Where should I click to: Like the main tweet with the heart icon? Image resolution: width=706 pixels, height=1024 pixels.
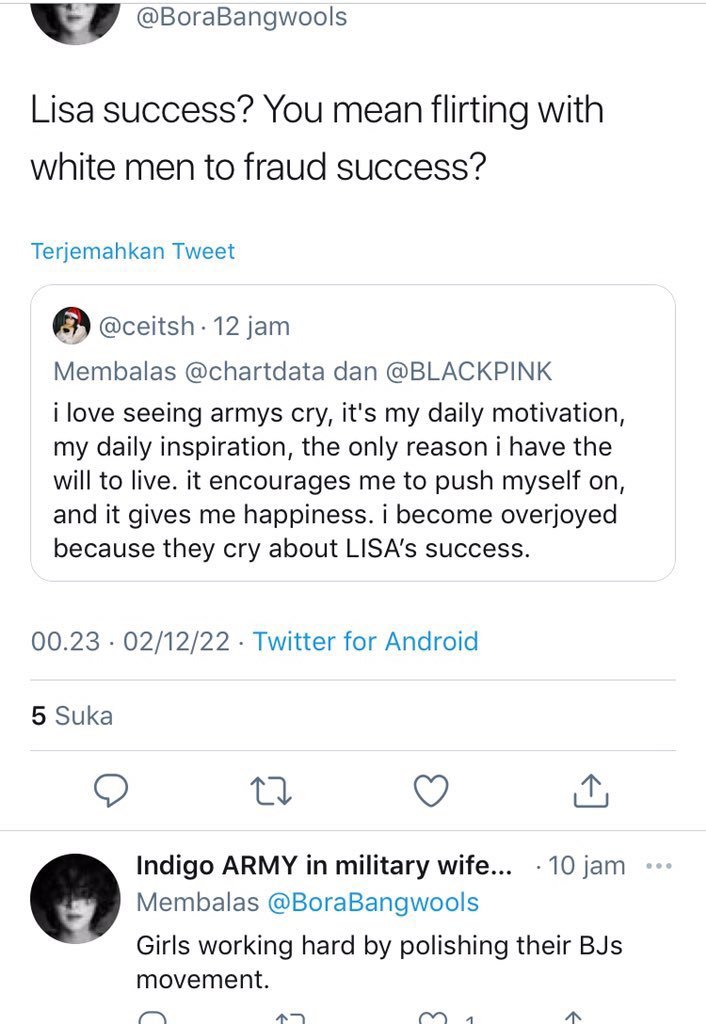(x=431, y=792)
